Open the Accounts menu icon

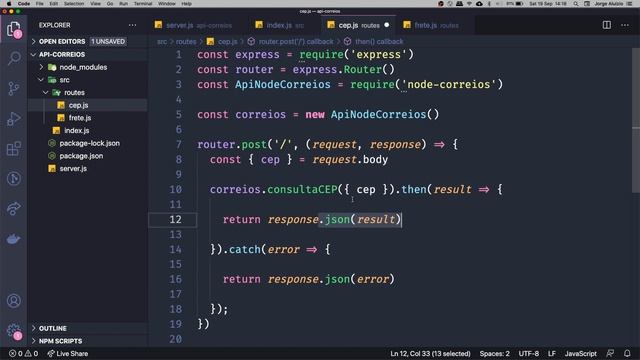tap(14, 301)
